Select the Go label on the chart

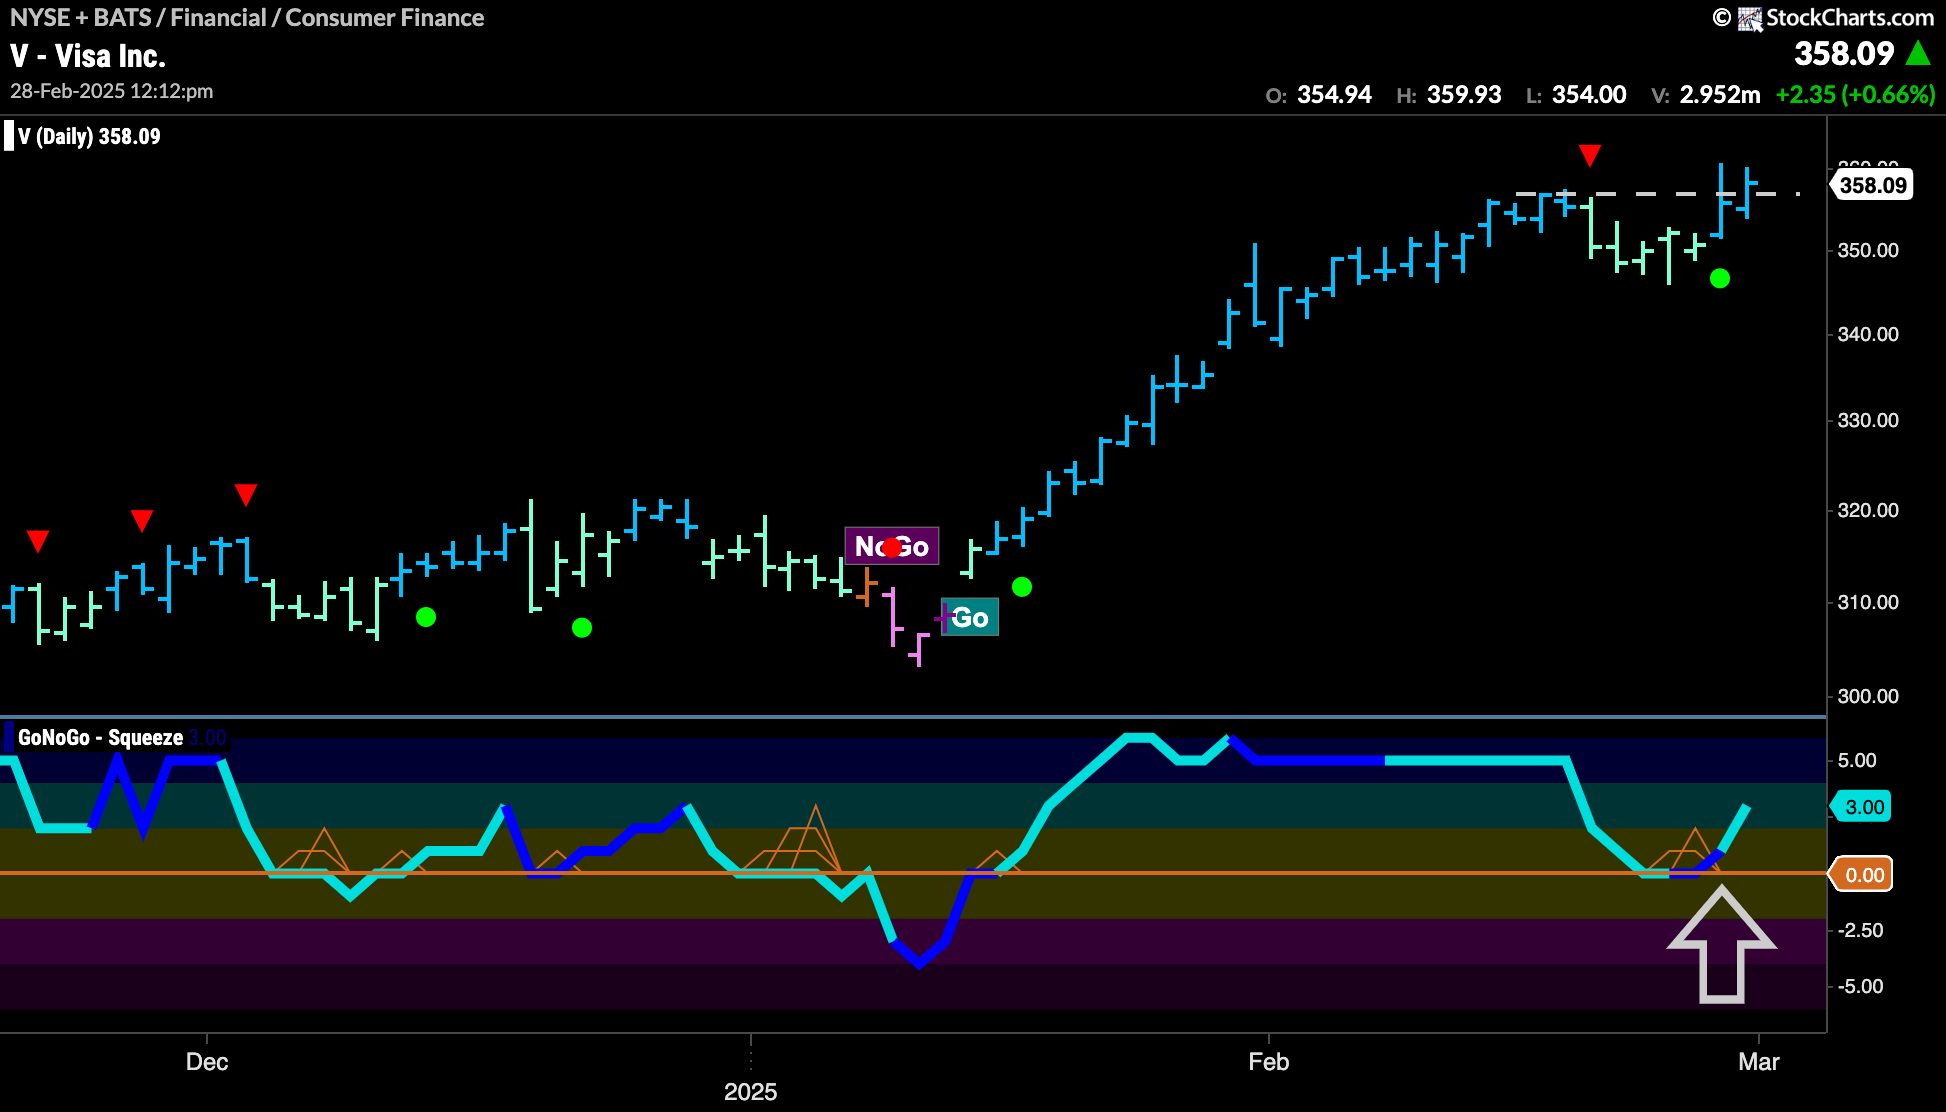970,617
